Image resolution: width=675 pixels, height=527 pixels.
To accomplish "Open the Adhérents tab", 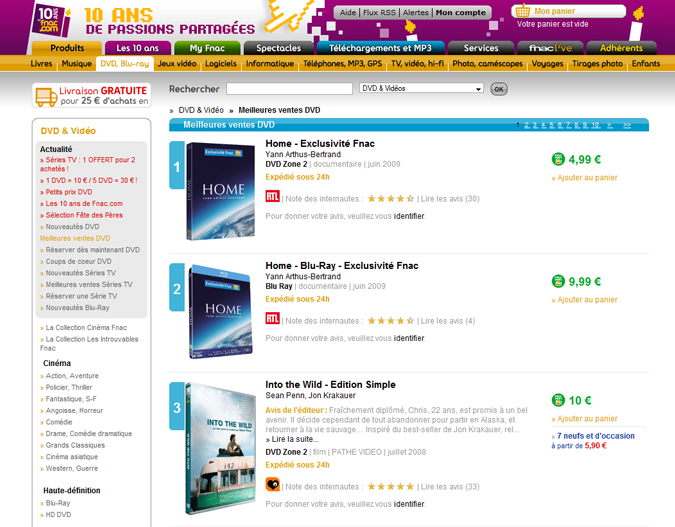I will pyautogui.click(x=621, y=48).
